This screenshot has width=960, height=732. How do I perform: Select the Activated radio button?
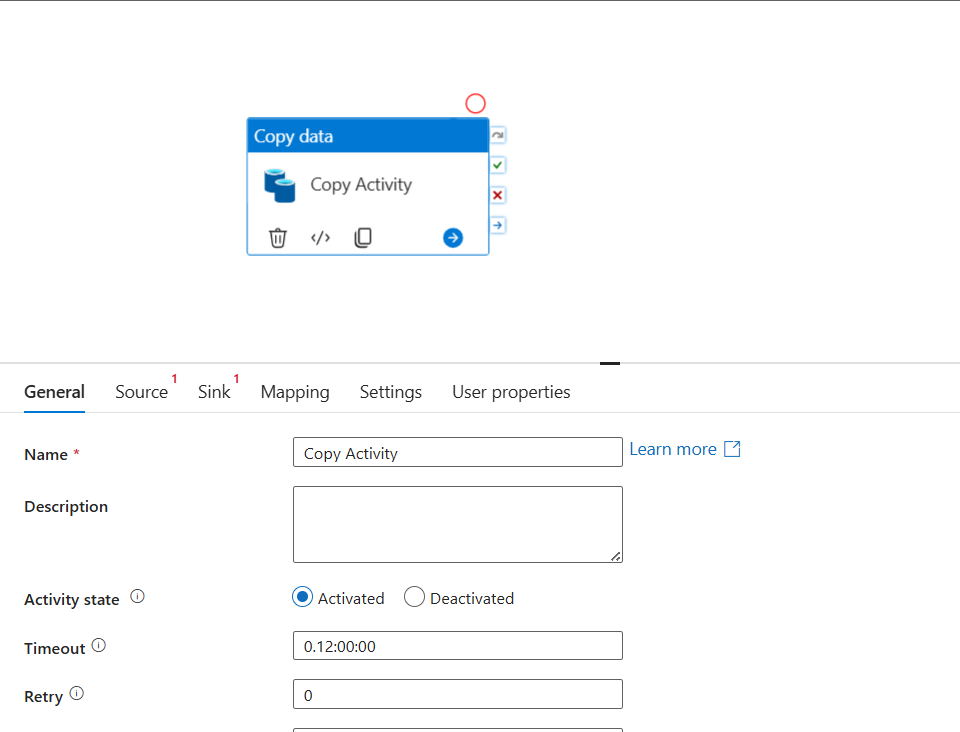pyautogui.click(x=302, y=597)
